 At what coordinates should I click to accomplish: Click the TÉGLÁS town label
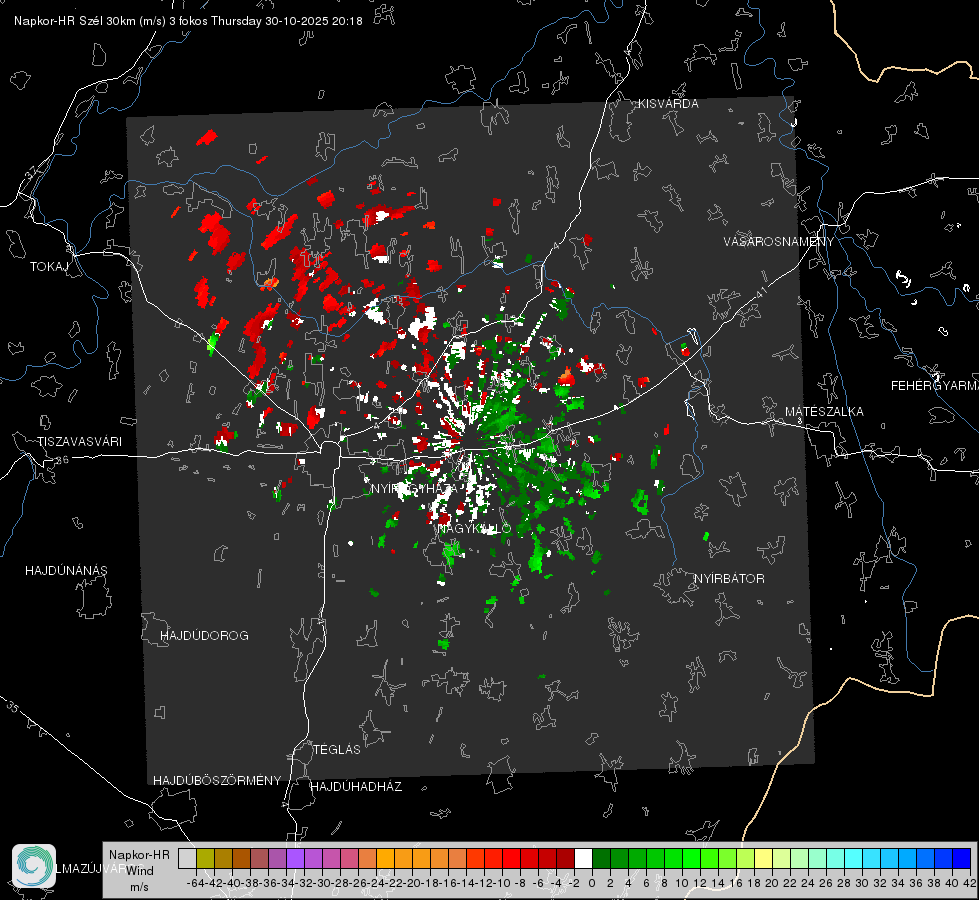[337, 750]
